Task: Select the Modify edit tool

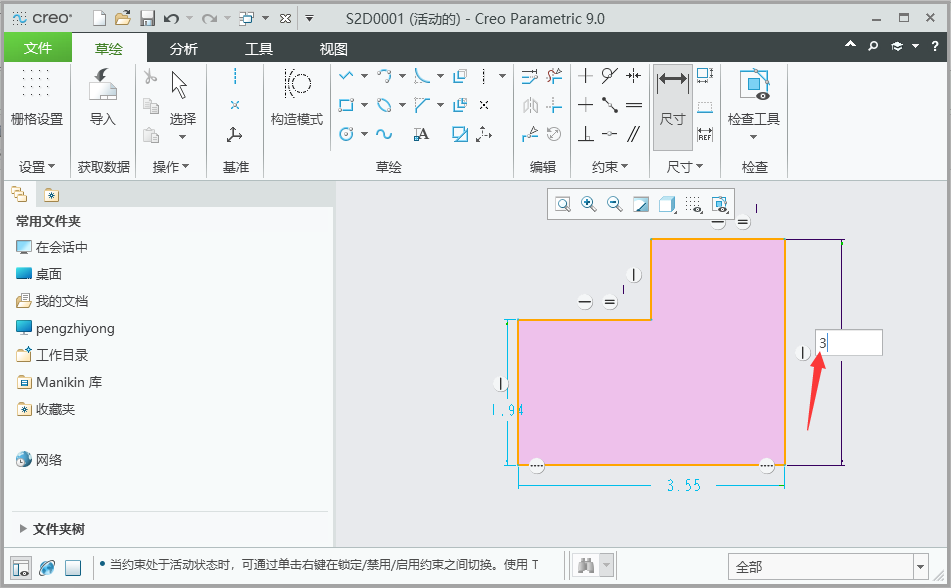Action: click(x=529, y=76)
